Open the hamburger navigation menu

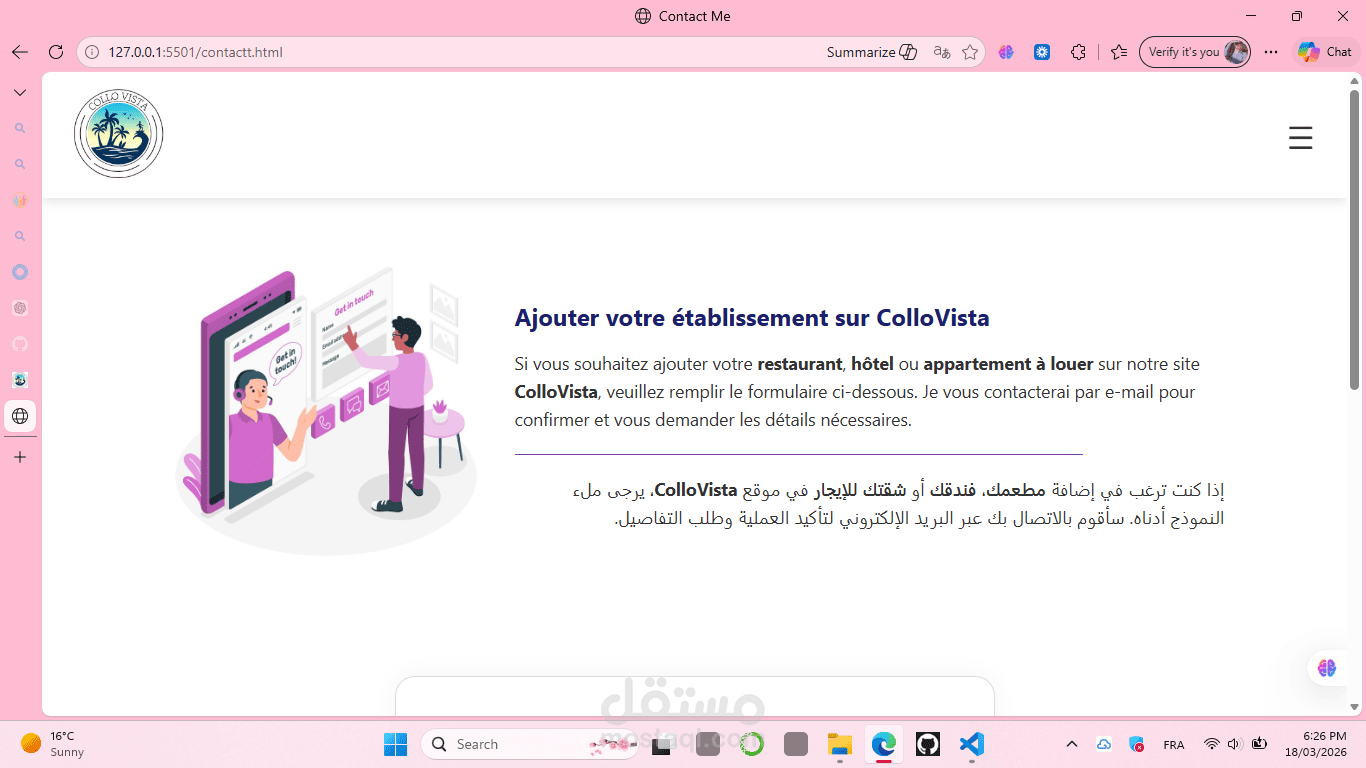click(1300, 138)
